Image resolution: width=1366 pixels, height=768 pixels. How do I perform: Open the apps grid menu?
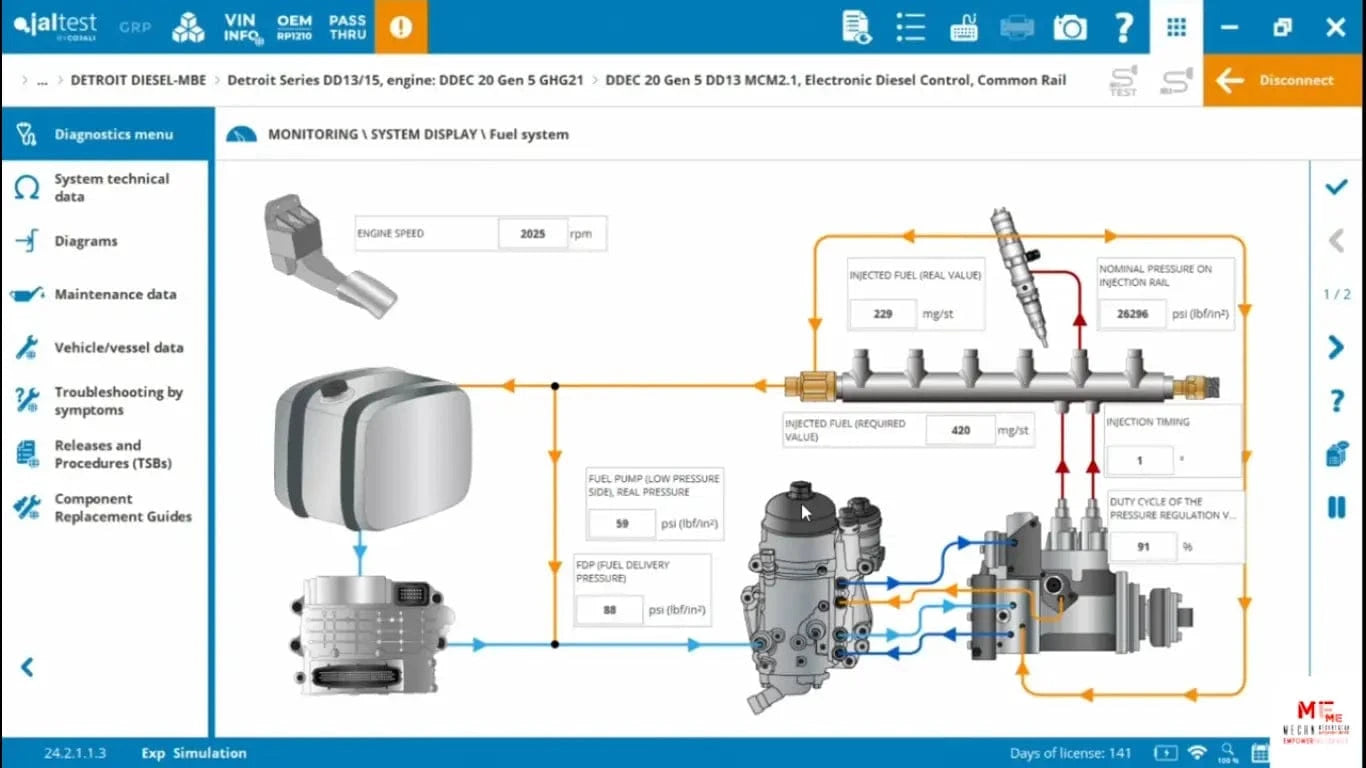1176,27
